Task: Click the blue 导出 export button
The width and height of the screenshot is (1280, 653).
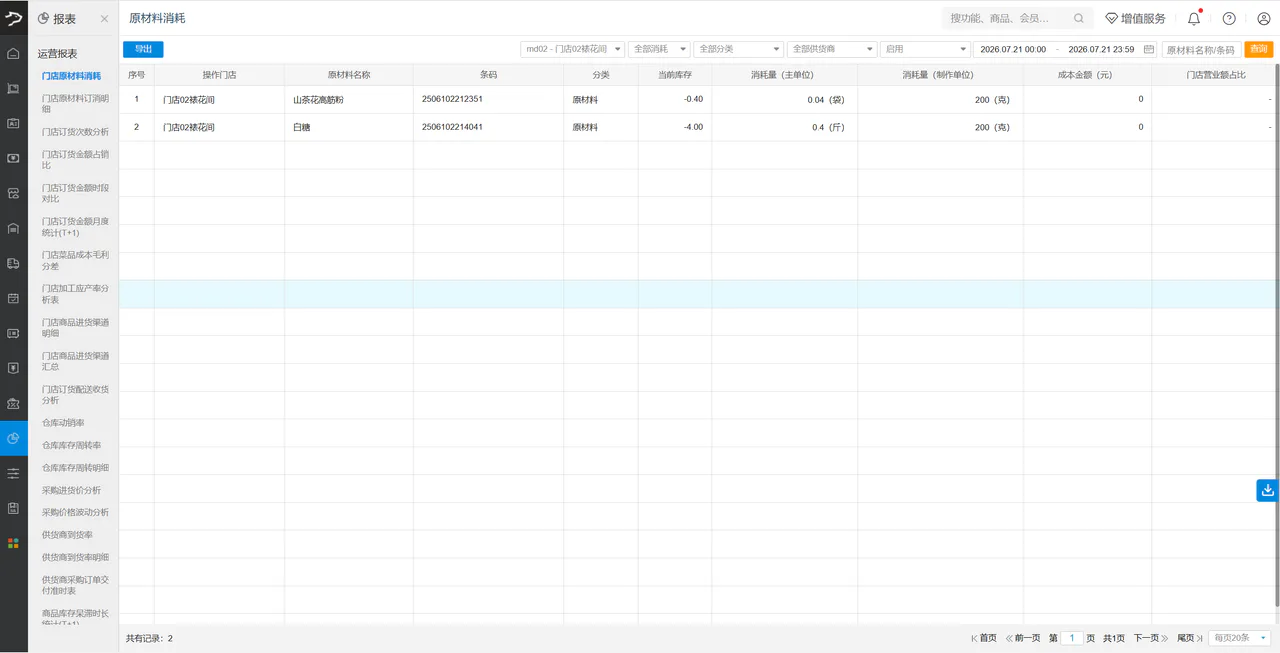Action: coord(143,49)
